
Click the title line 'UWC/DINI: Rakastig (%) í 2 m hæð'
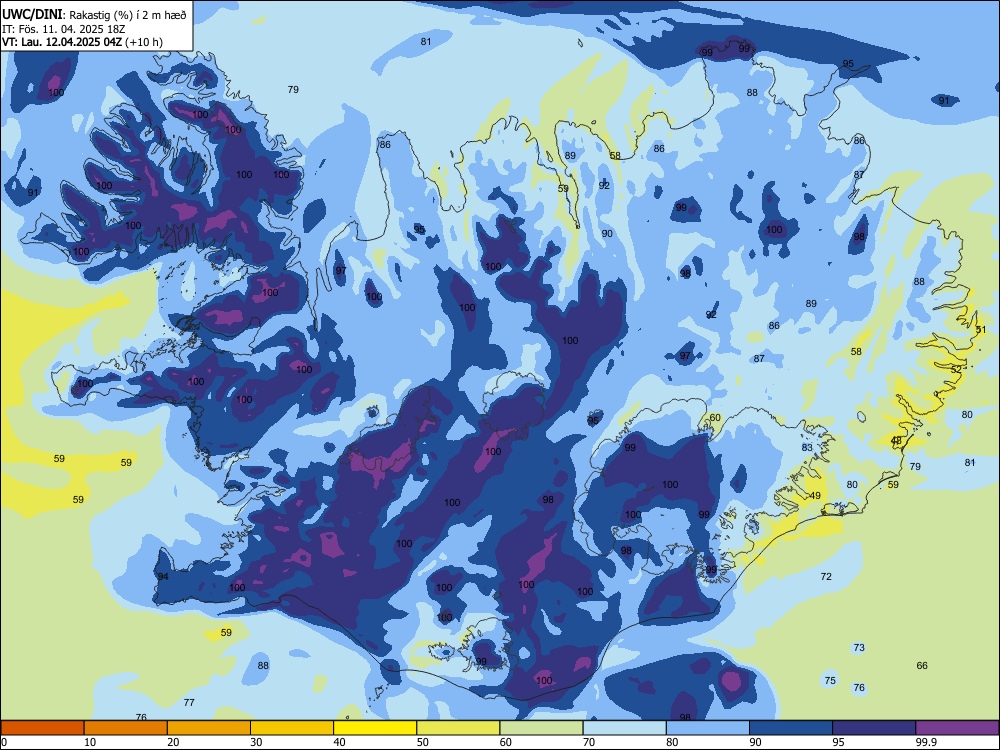[x=94, y=14]
